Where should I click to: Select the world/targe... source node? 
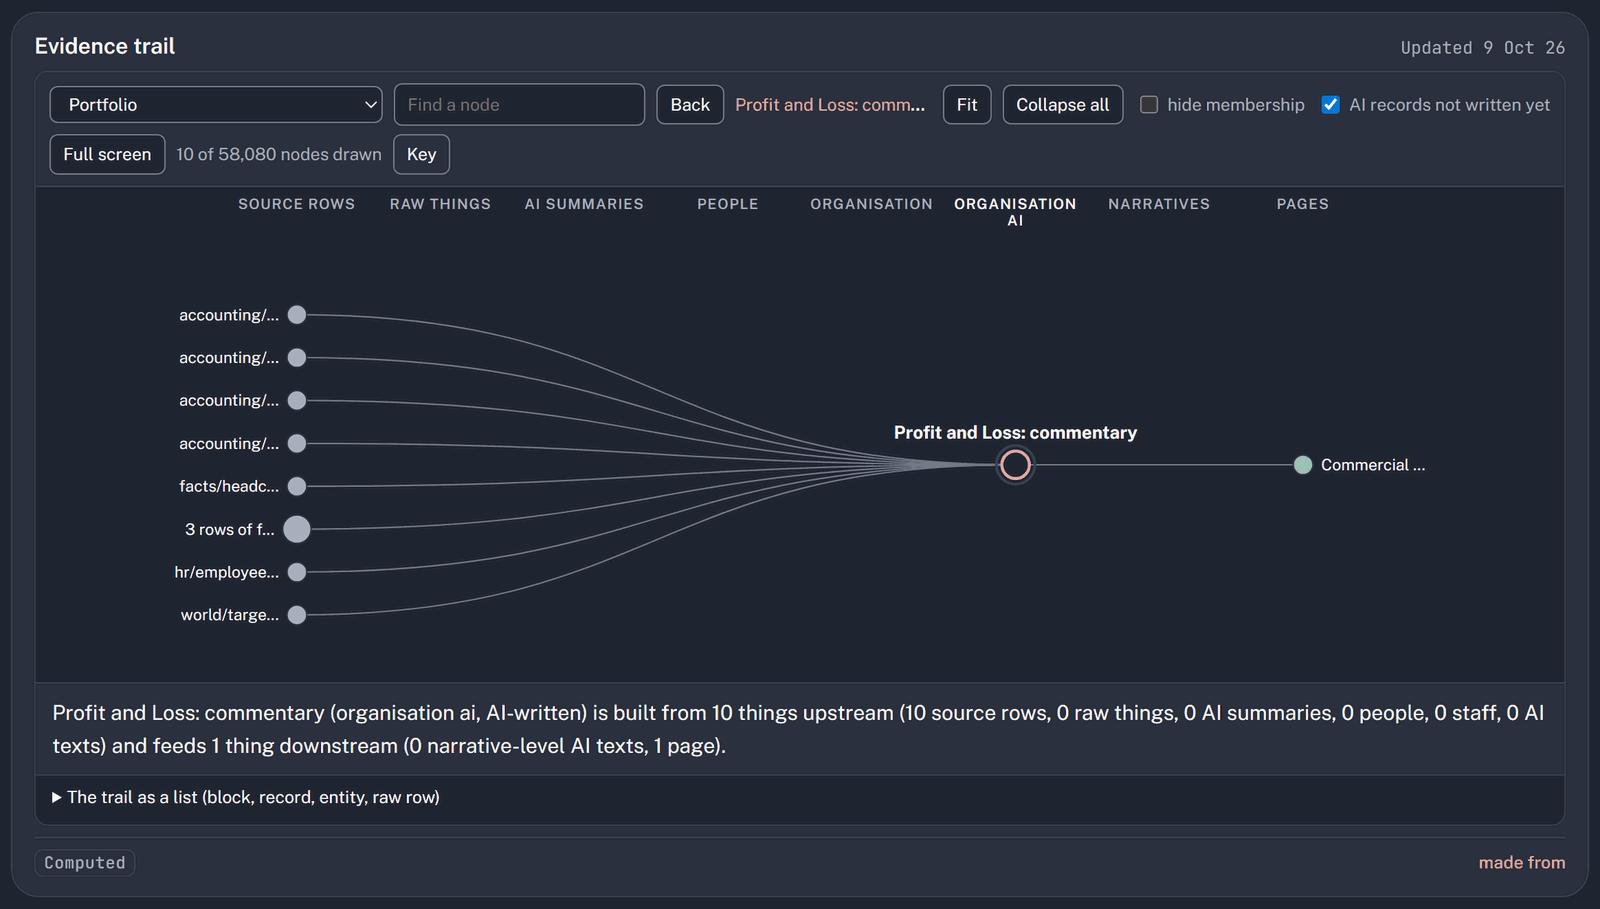point(297,615)
